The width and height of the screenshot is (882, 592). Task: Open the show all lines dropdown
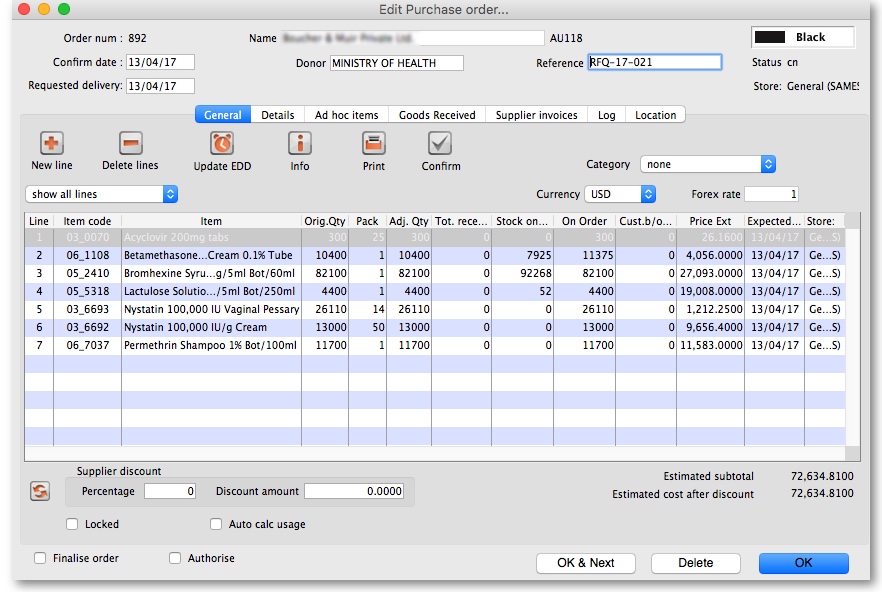click(x=101, y=194)
